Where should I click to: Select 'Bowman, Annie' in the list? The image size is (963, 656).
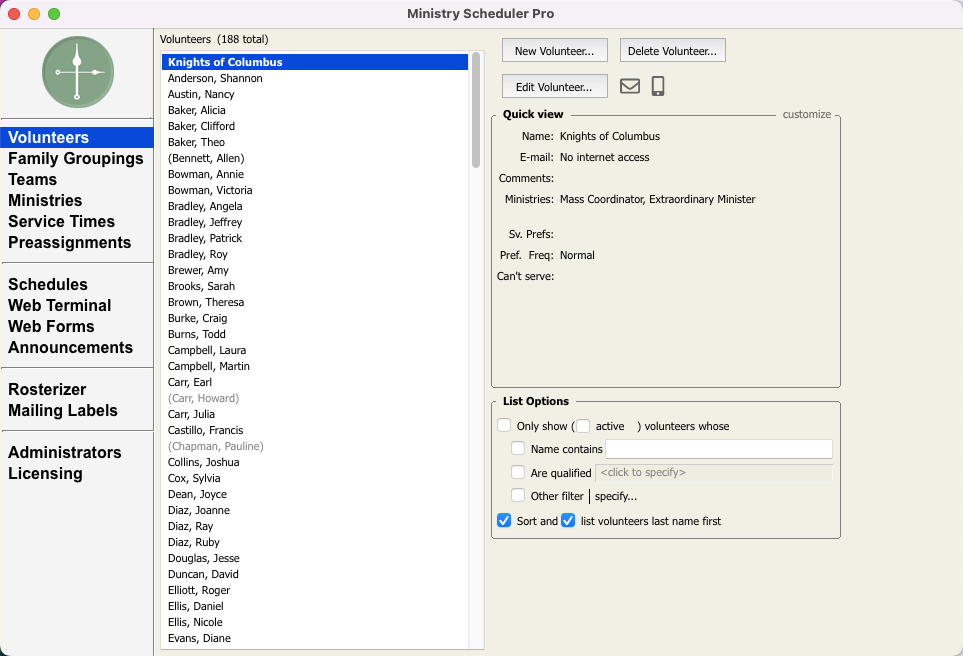315,174
